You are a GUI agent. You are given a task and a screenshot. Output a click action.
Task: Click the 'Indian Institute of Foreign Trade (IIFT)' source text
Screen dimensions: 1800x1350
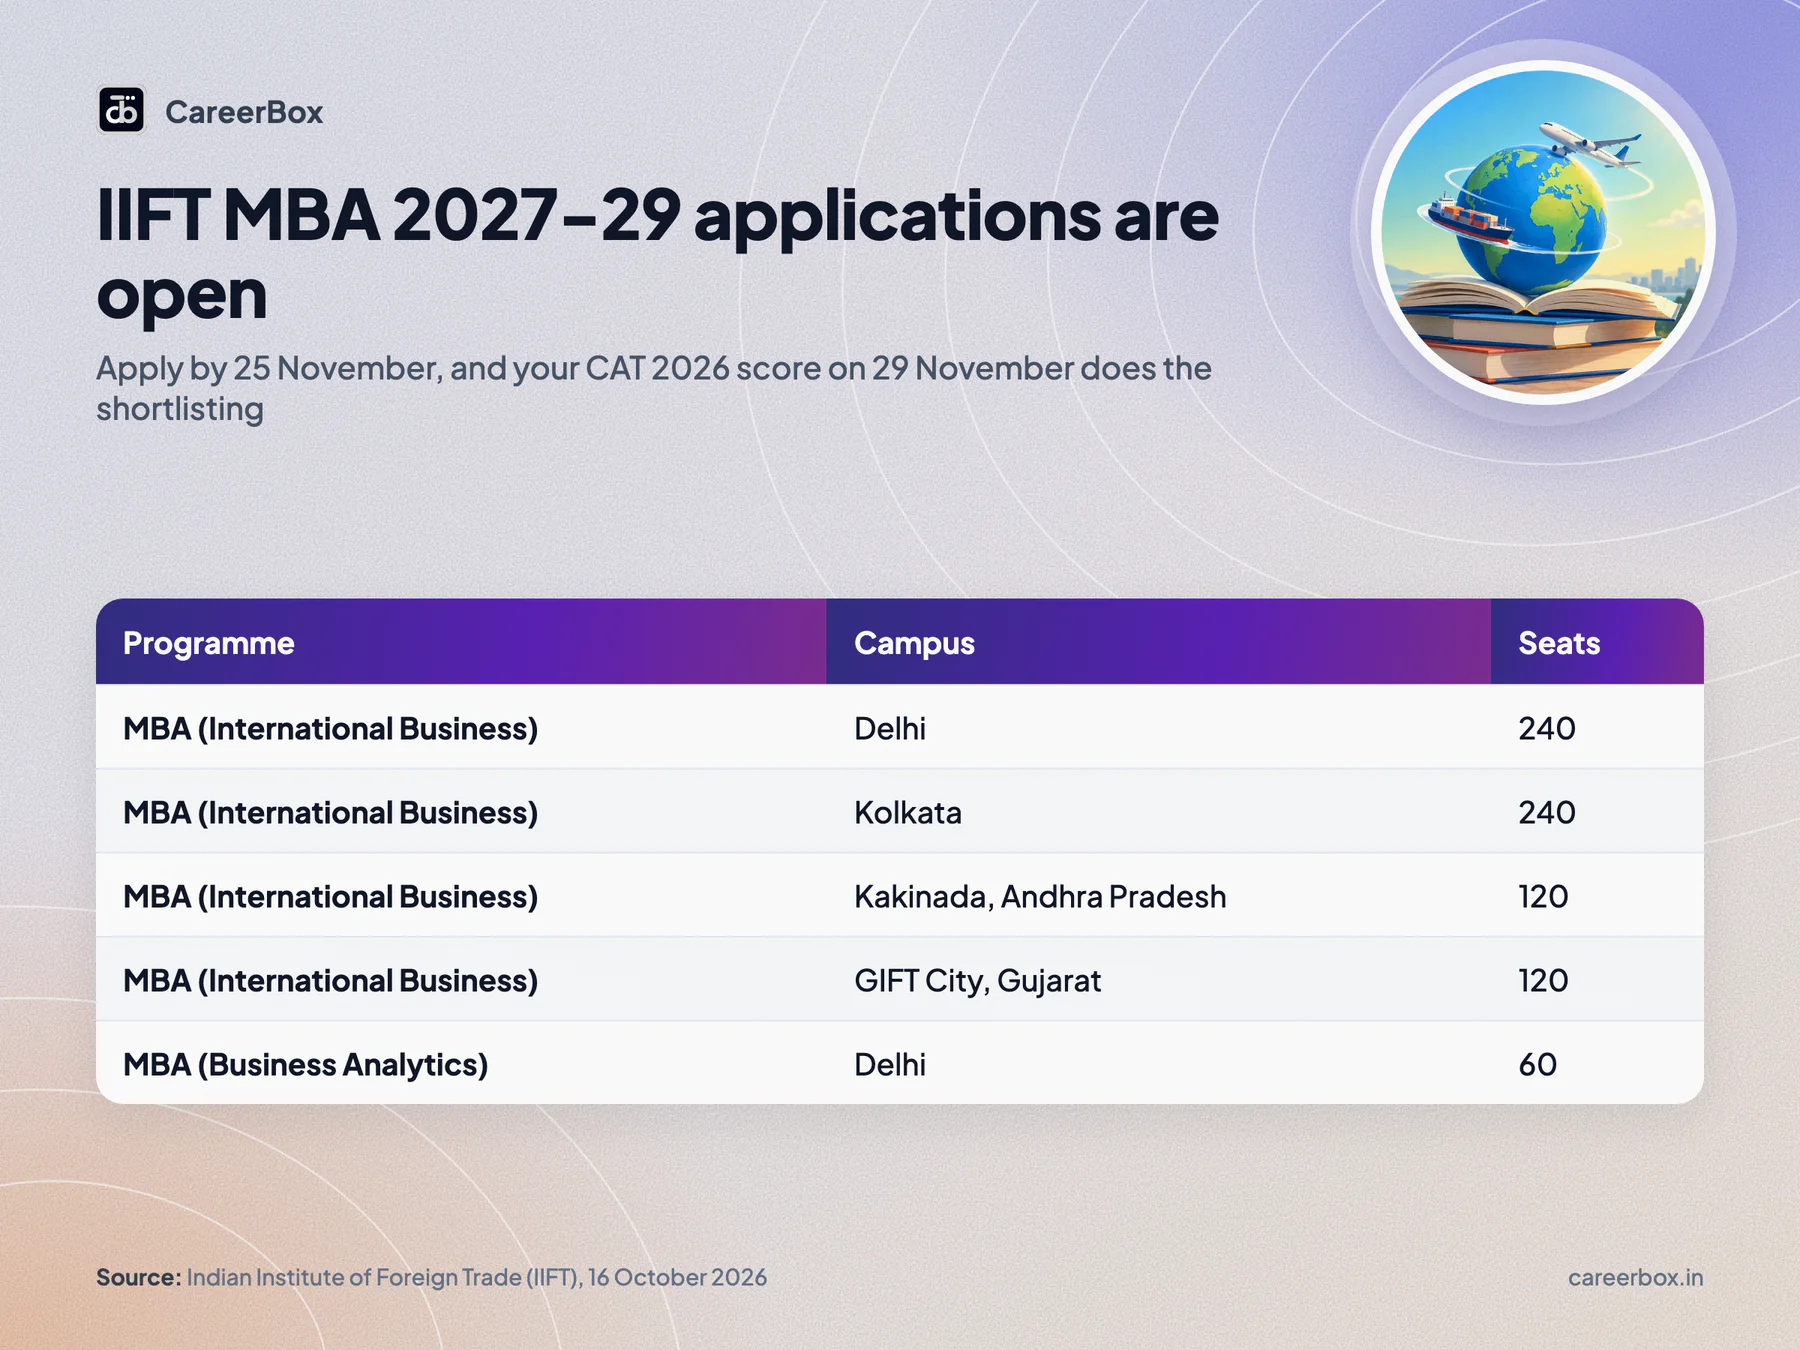(x=384, y=1277)
